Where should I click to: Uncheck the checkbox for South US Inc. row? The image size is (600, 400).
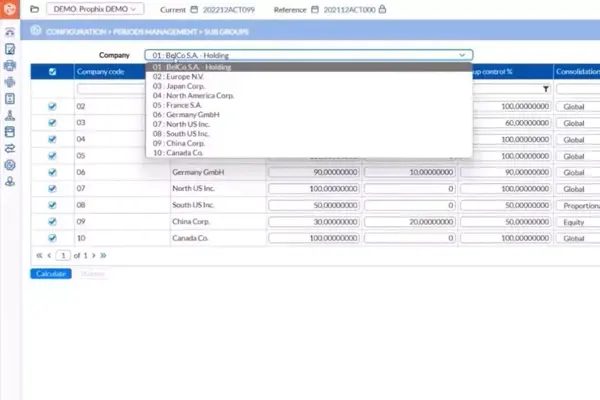coord(52,205)
